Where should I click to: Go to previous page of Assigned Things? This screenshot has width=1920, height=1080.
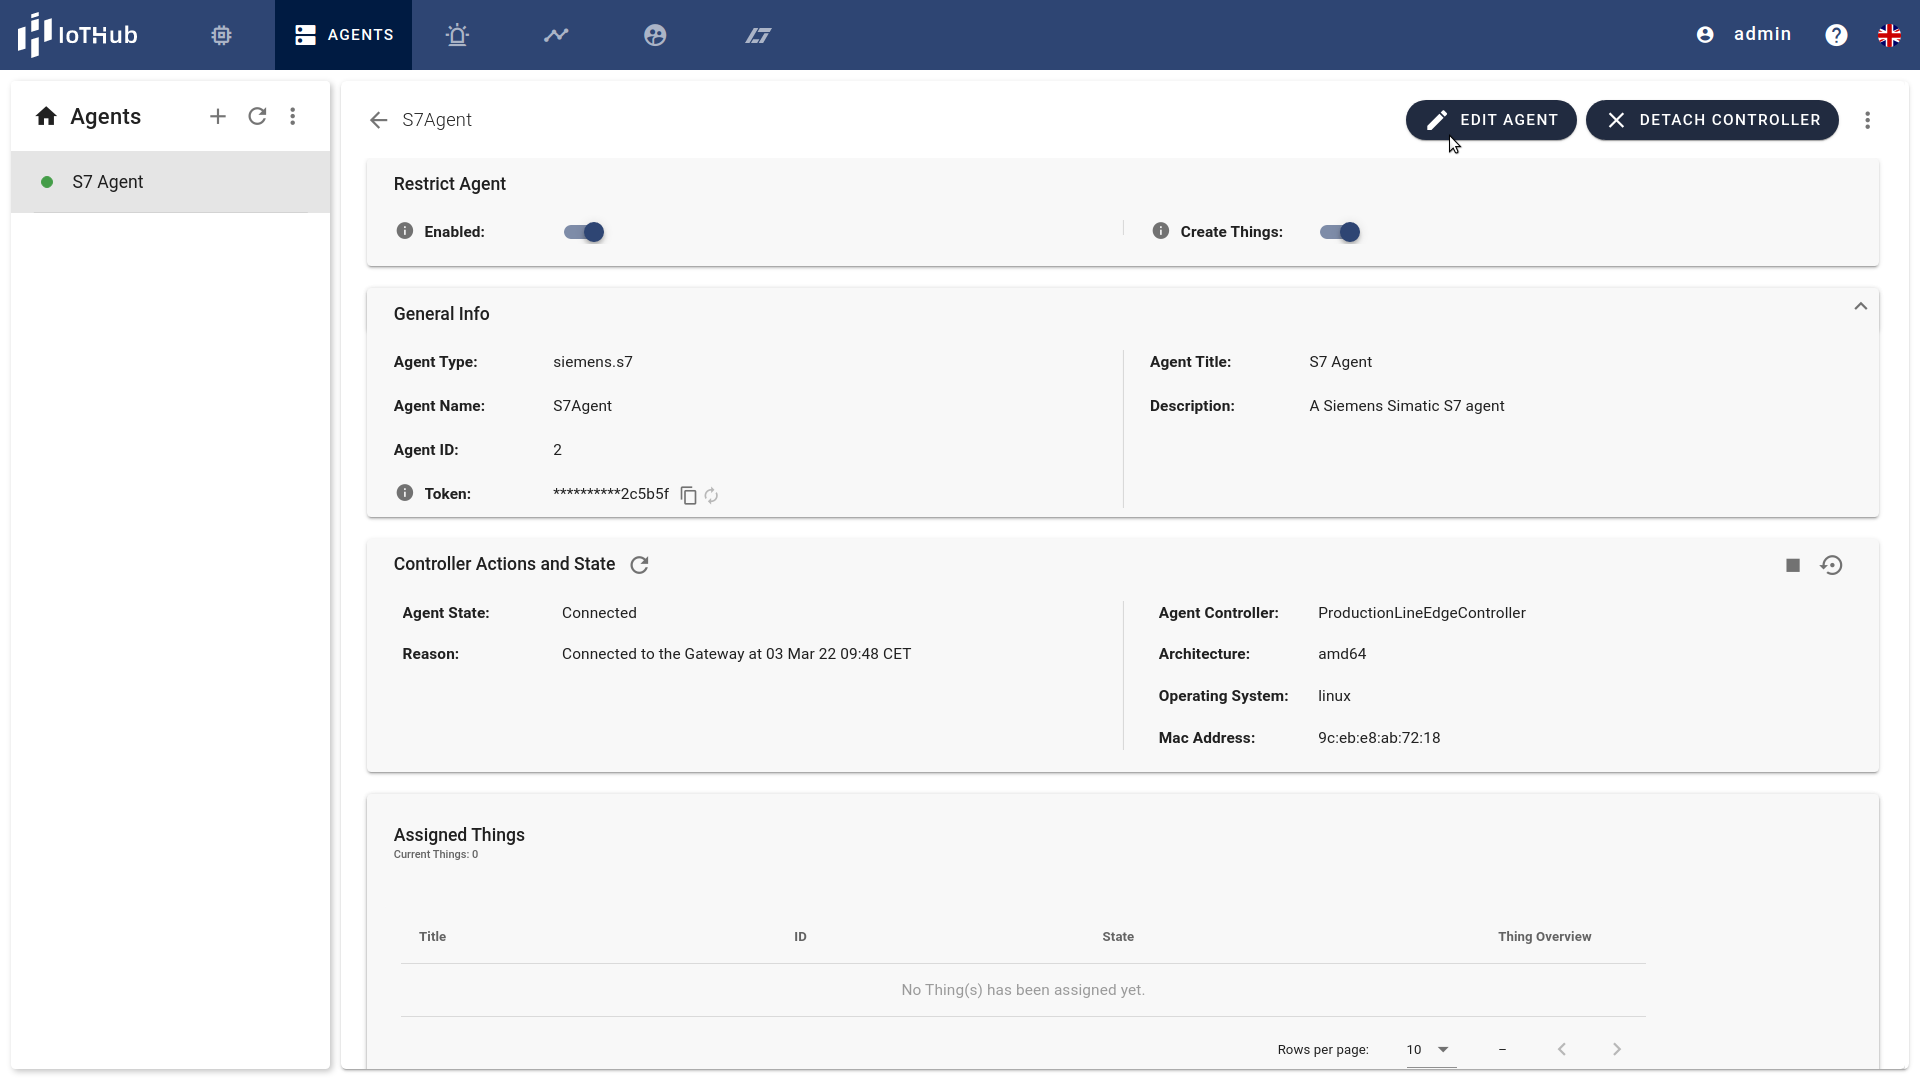click(1562, 1049)
